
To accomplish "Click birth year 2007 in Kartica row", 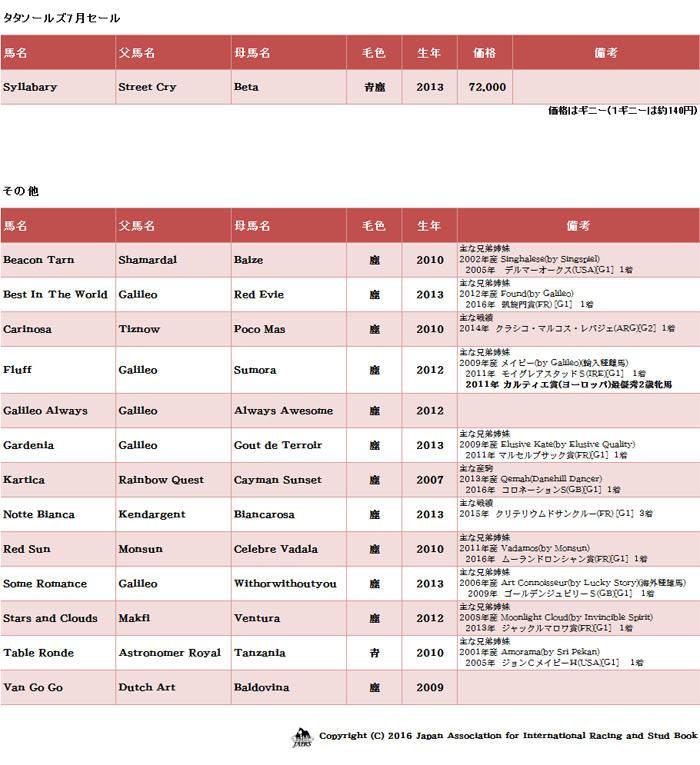I will 430,480.
